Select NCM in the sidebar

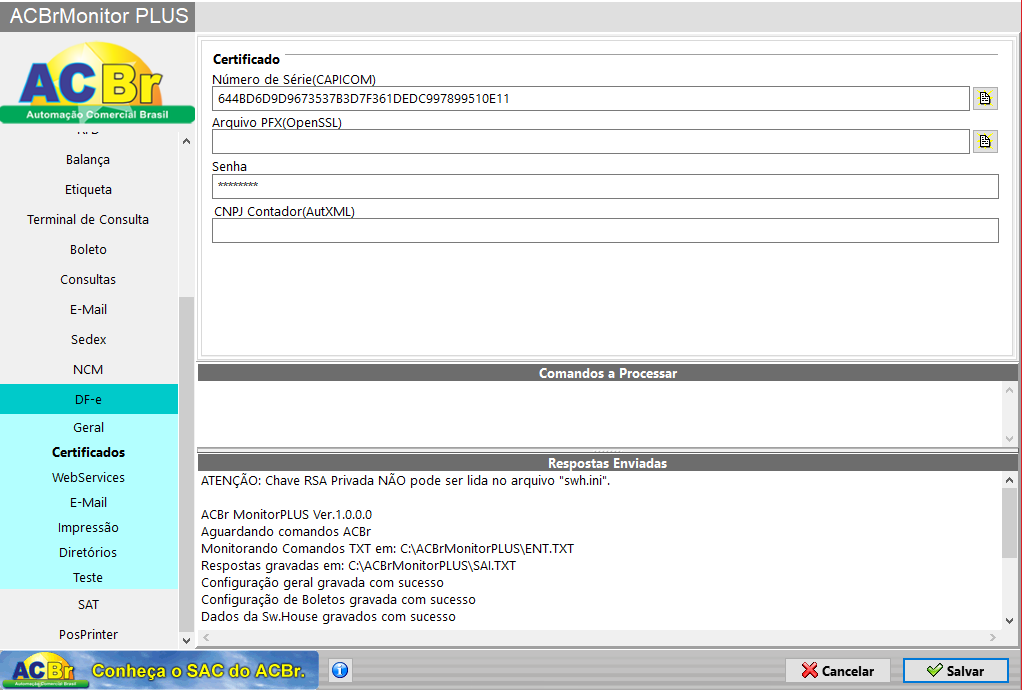(x=88, y=369)
